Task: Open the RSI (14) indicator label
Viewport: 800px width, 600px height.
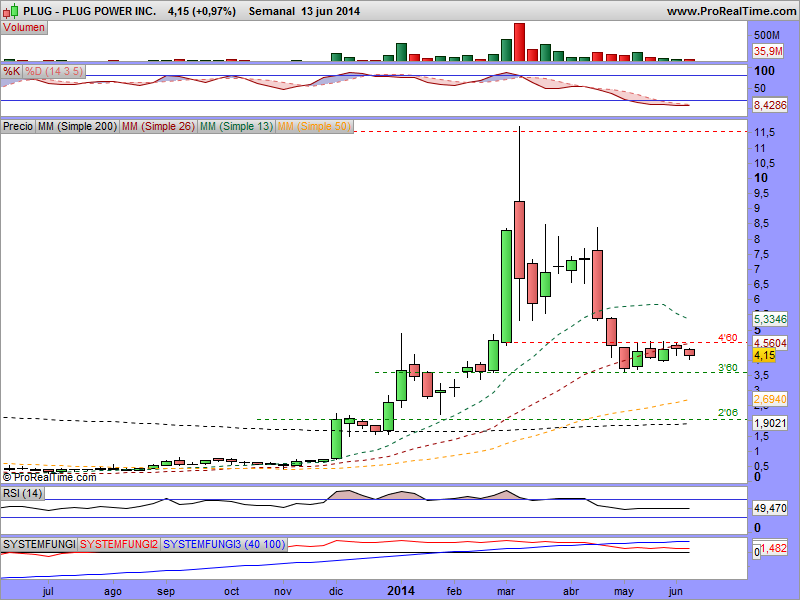Action: tap(22, 493)
